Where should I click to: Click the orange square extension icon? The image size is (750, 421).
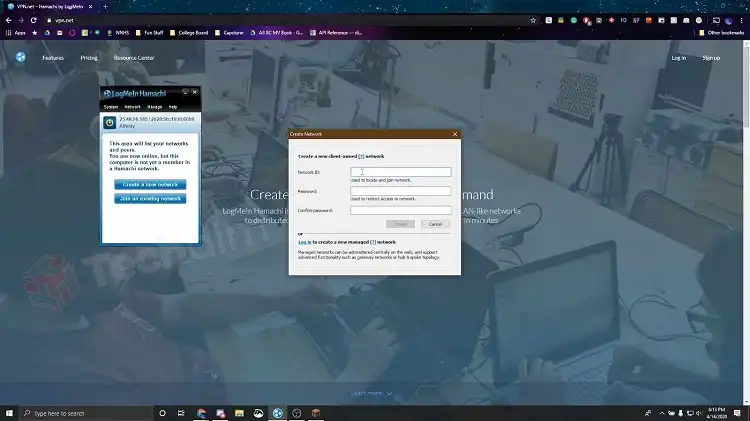[x=649, y=20]
